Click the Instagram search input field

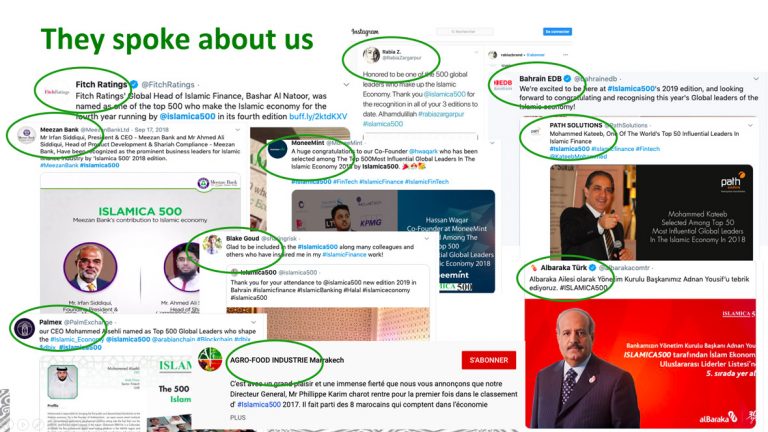coord(464,31)
